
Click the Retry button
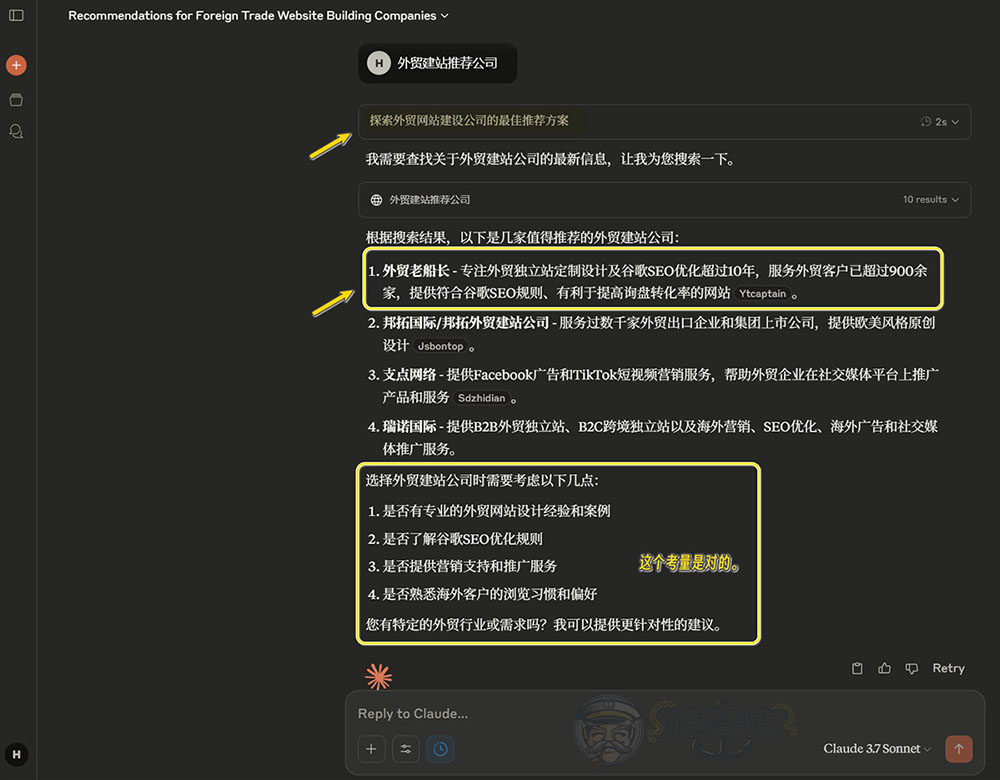(948, 668)
